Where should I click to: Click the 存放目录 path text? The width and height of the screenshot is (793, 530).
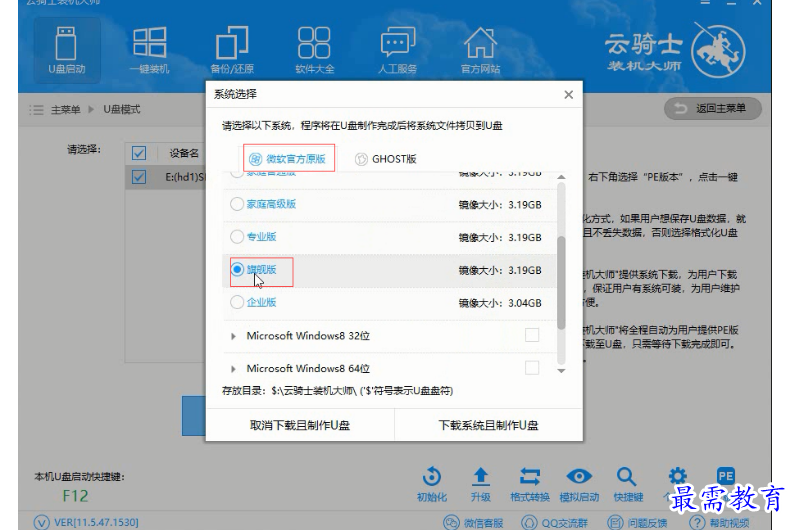pos(337,391)
